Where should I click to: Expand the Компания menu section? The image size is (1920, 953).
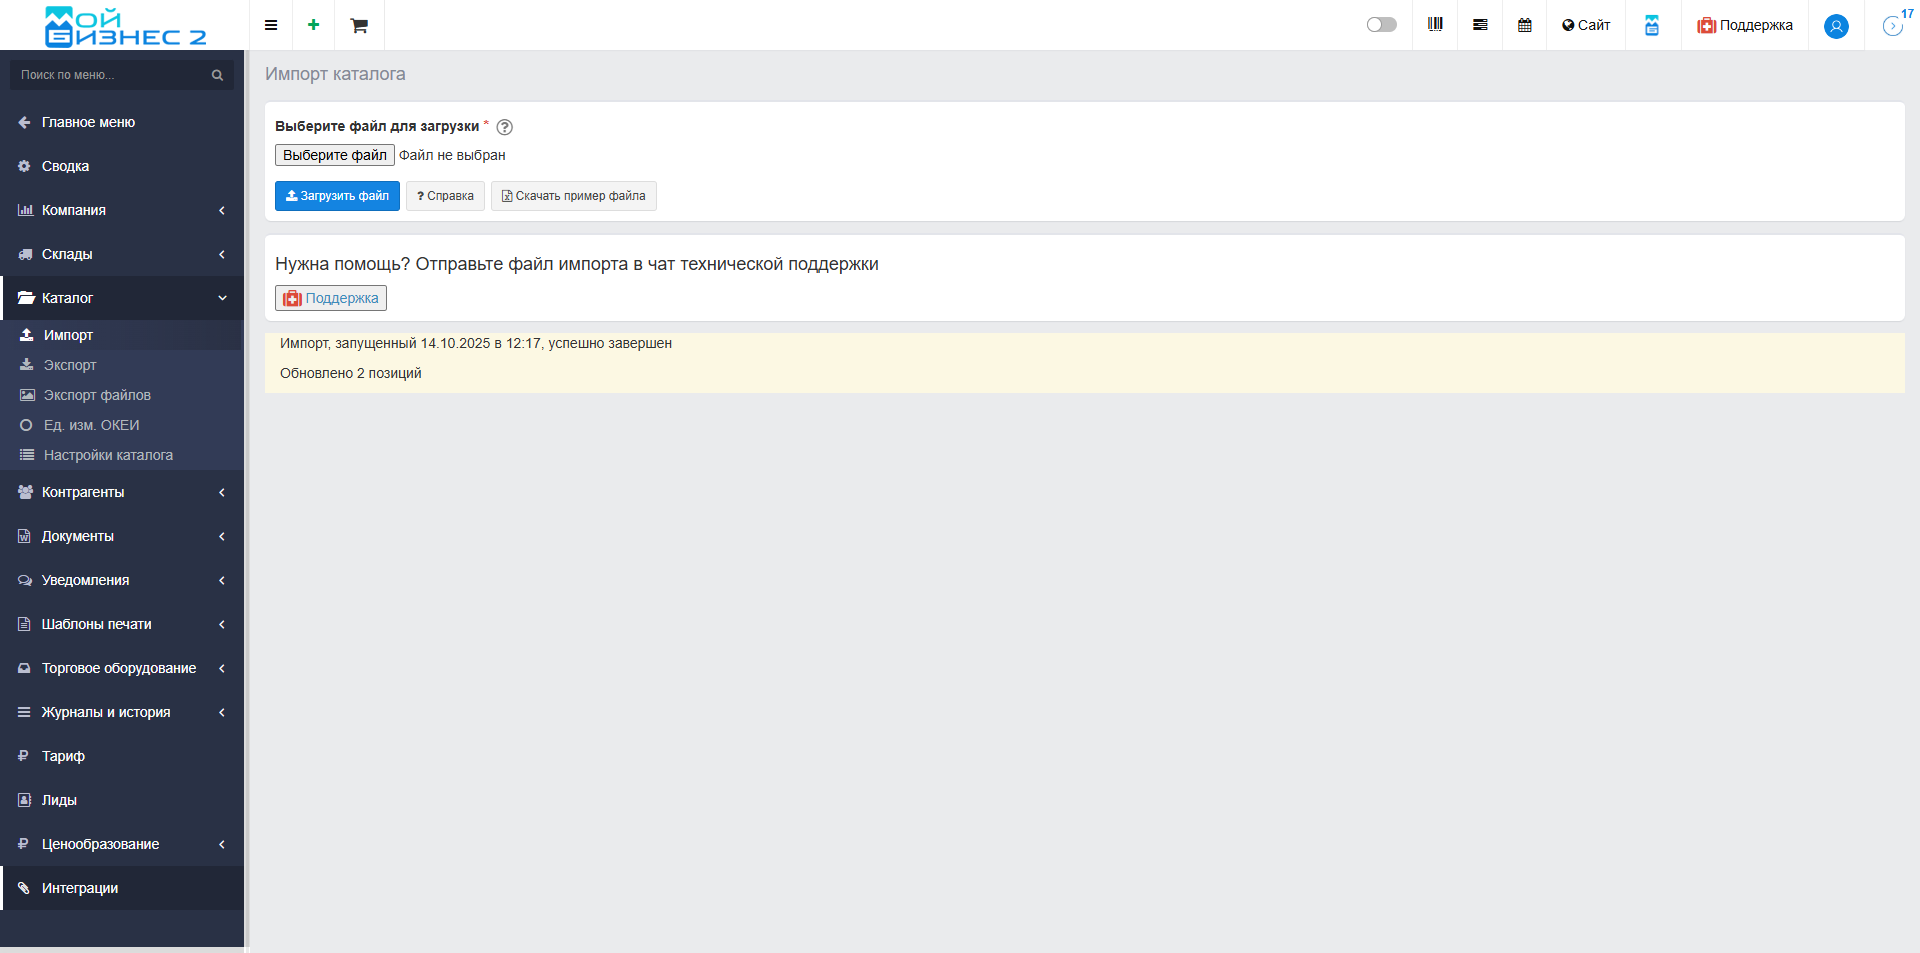[121, 210]
